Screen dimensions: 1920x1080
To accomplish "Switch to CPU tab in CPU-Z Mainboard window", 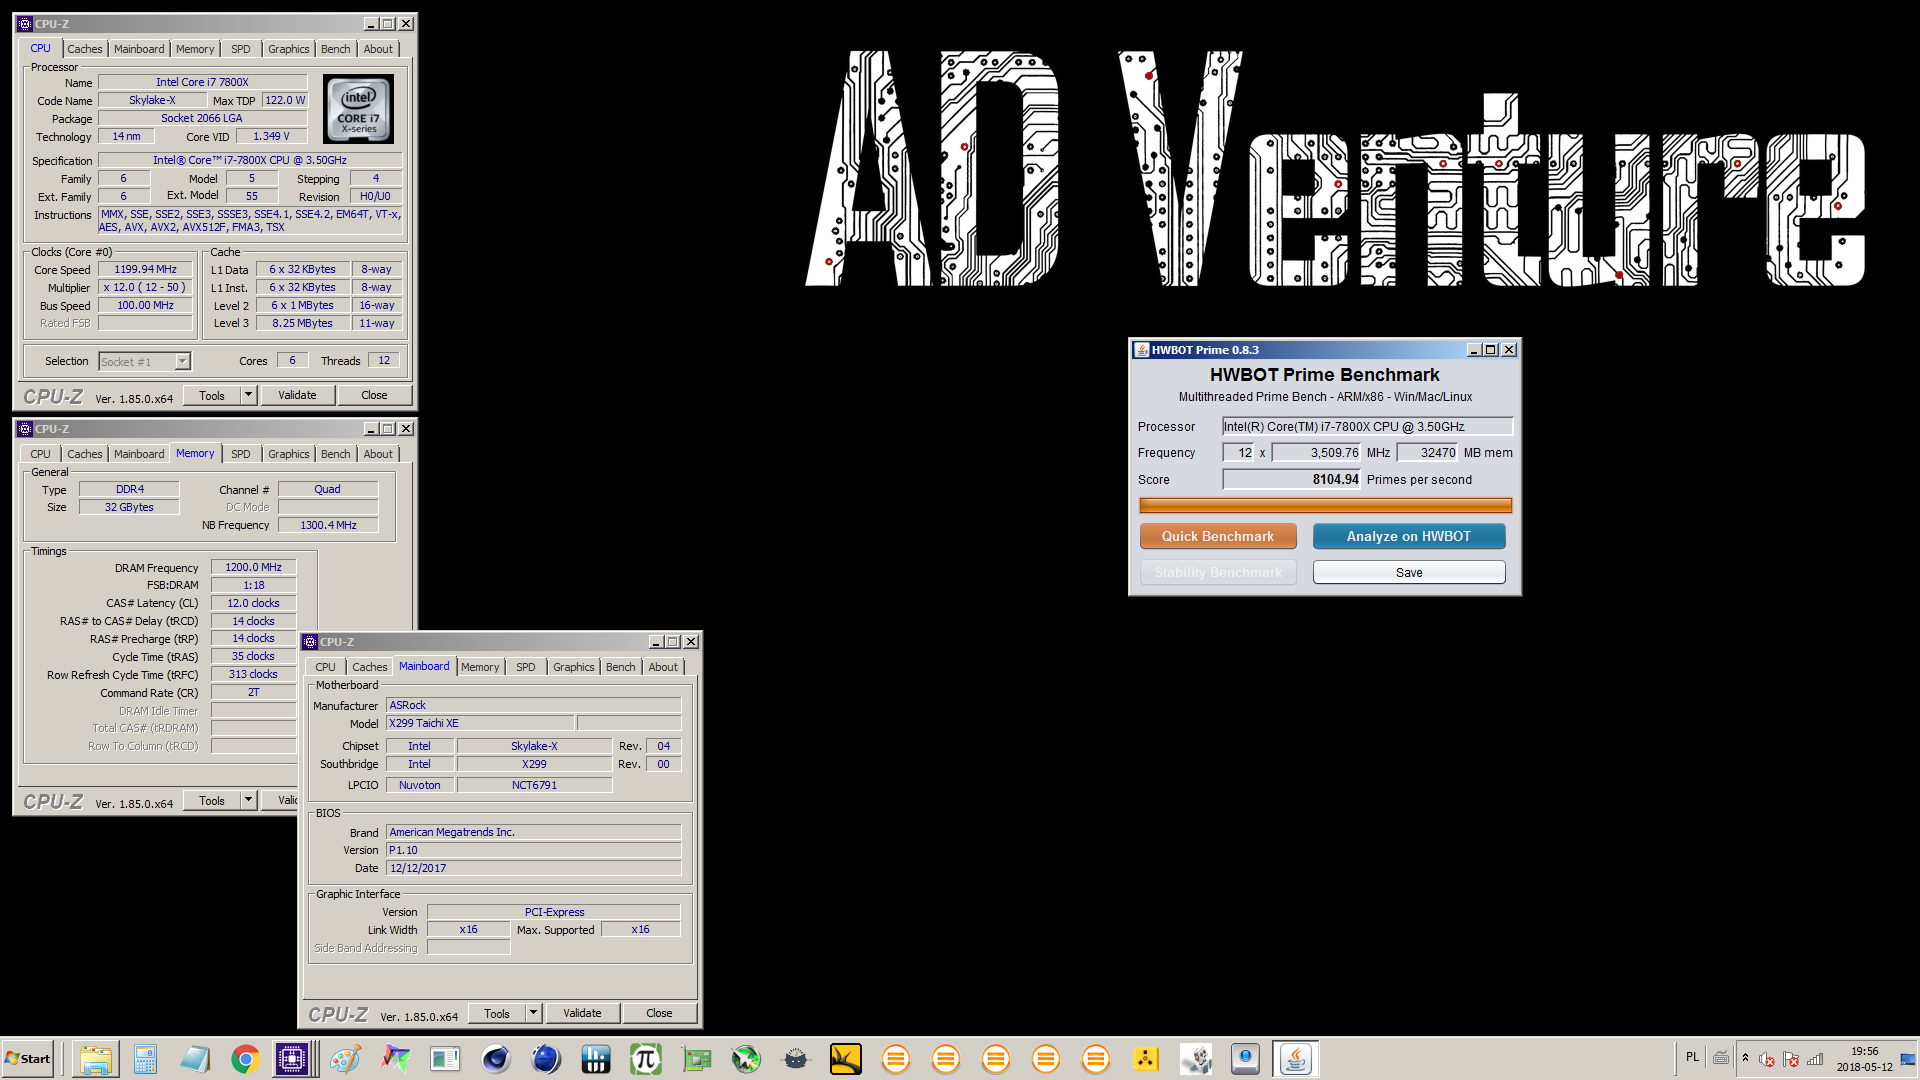I will 325,667.
